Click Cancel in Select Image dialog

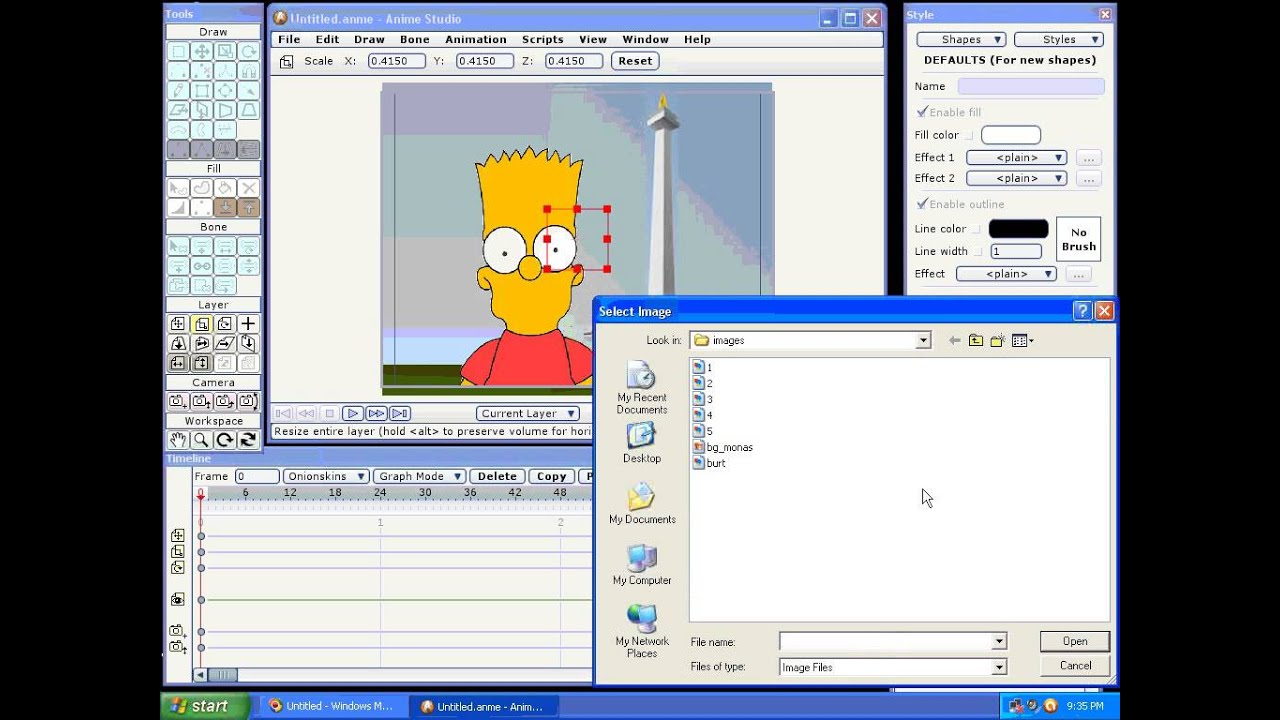pyautogui.click(x=1075, y=666)
